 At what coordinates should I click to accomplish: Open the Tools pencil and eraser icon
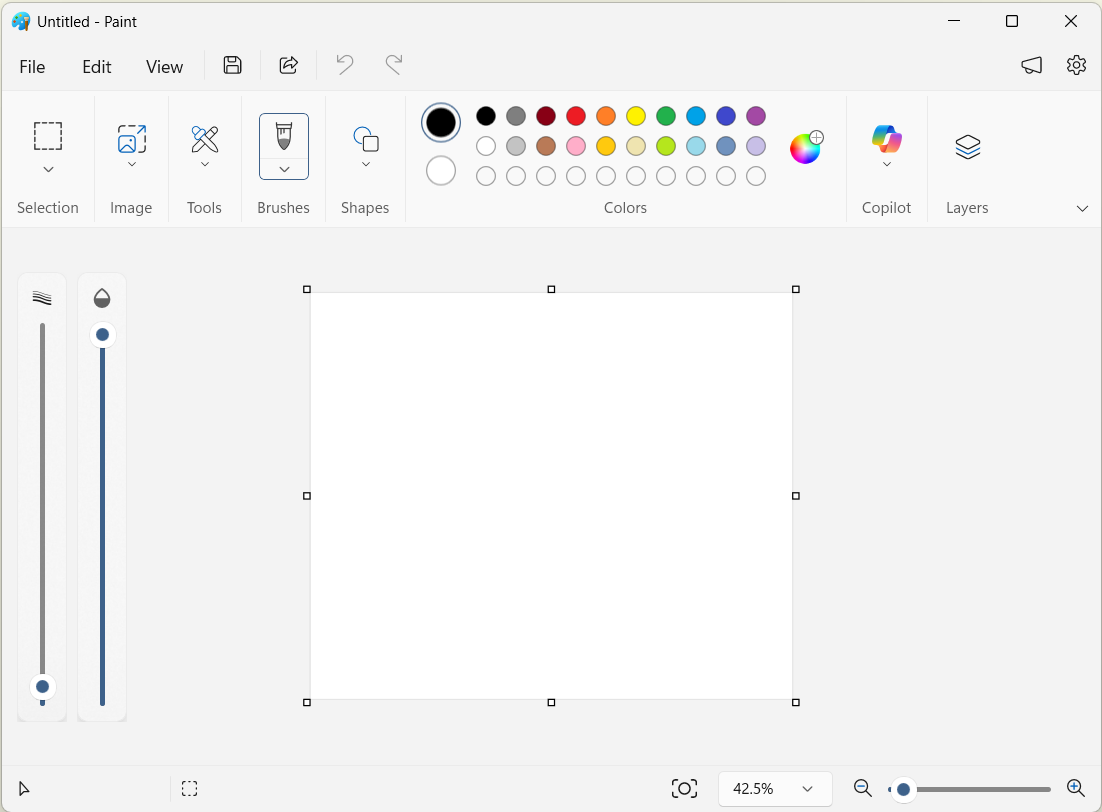tap(205, 138)
